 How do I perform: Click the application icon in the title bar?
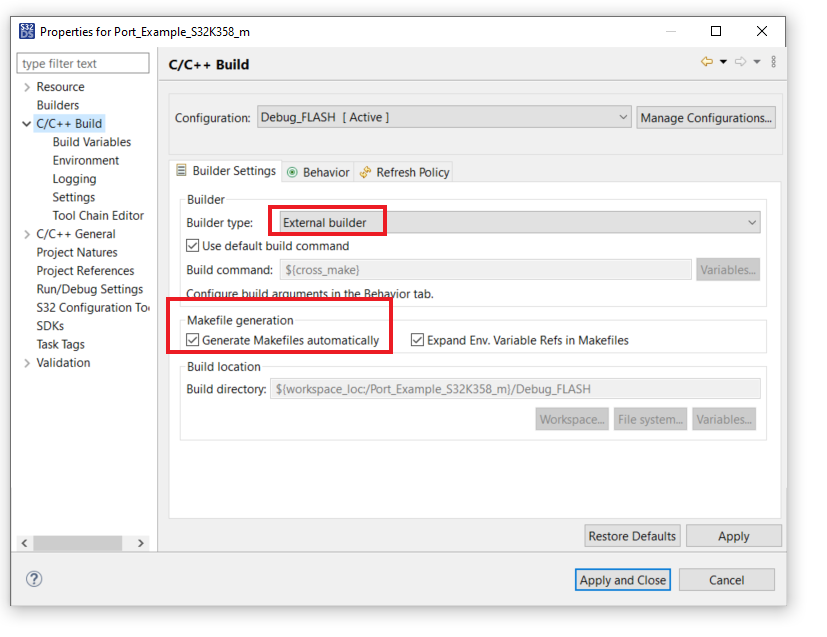pos(26,30)
